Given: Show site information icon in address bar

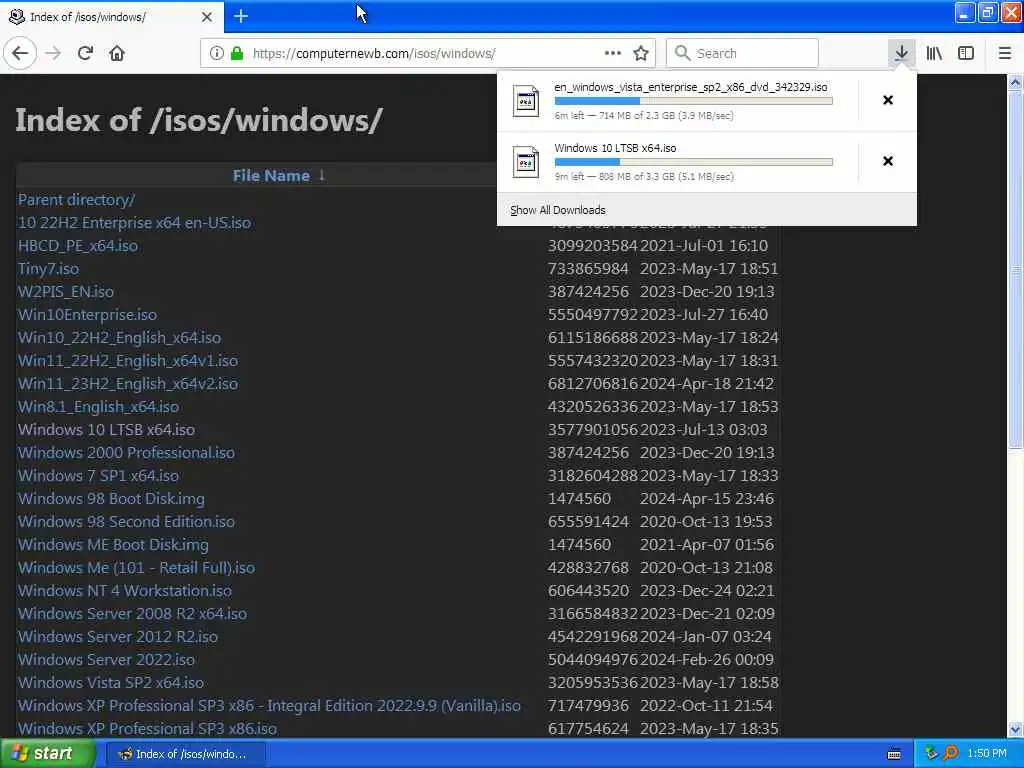Looking at the screenshot, I should [x=216, y=54].
